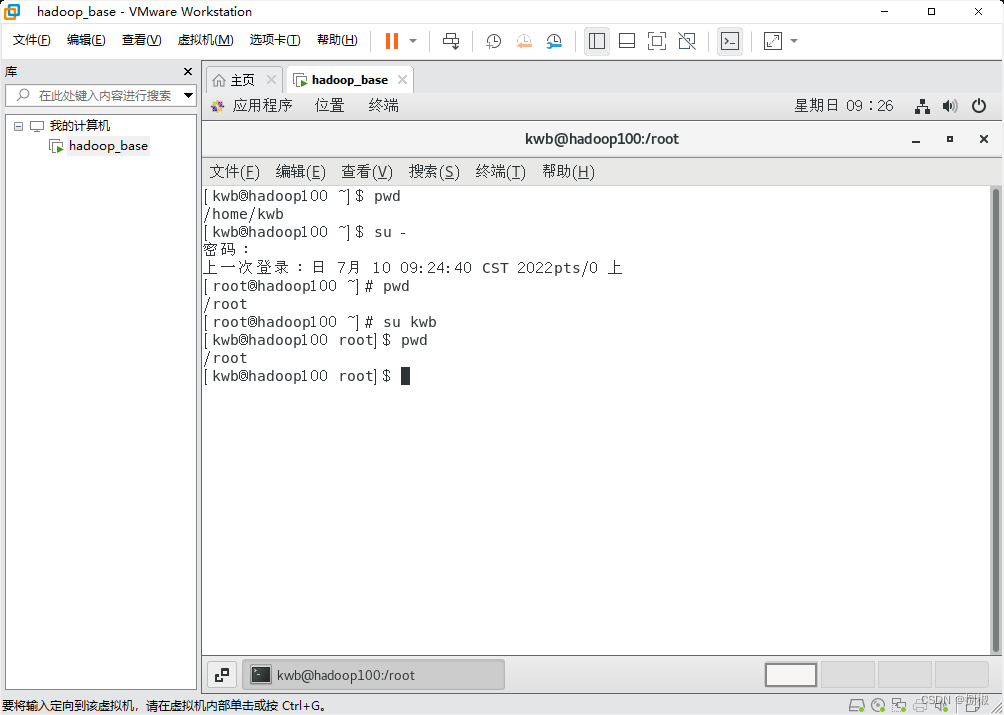Open terminal 终端(T) menu
Image resolution: width=1004 pixels, height=715 pixels.
[x=500, y=172]
